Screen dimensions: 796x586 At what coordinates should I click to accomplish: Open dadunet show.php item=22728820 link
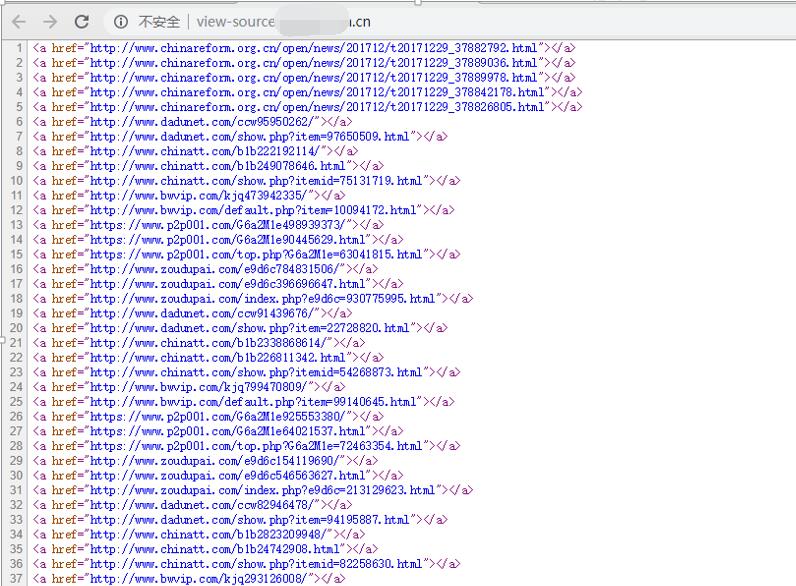(250, 328)
